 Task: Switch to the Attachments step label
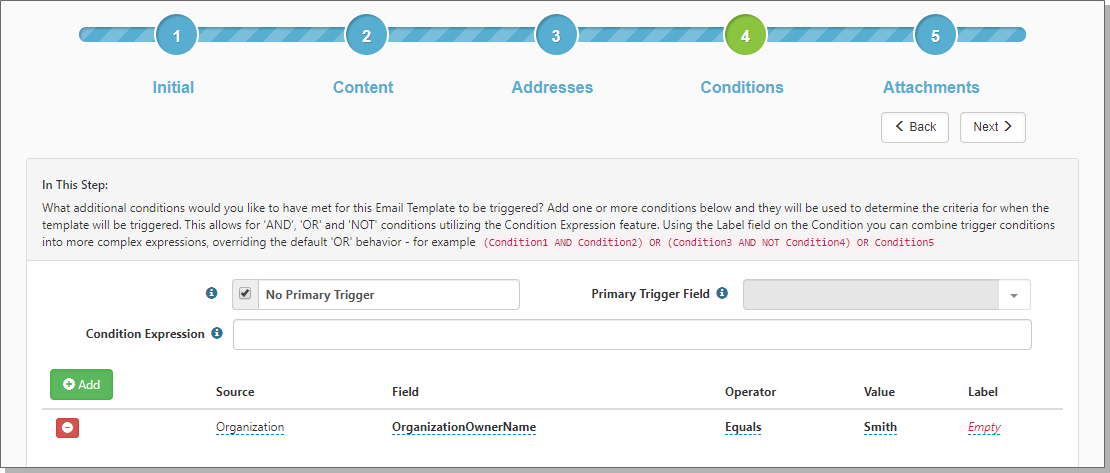pos(931,87)
